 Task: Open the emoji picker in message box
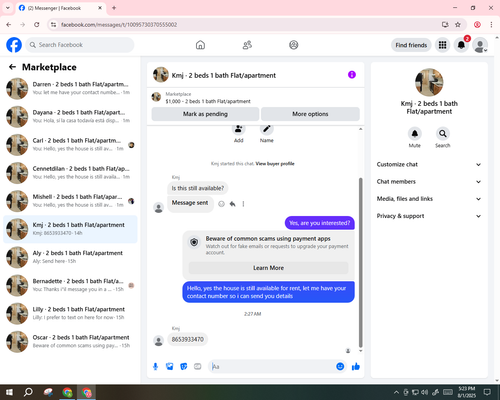point(340,367)
